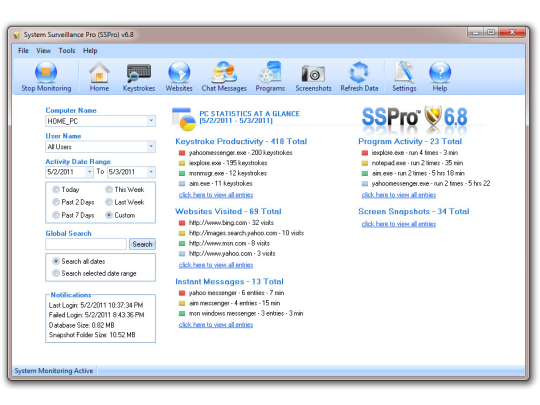
Task: Expand the User Name dropdown
Action: point(151,147)
